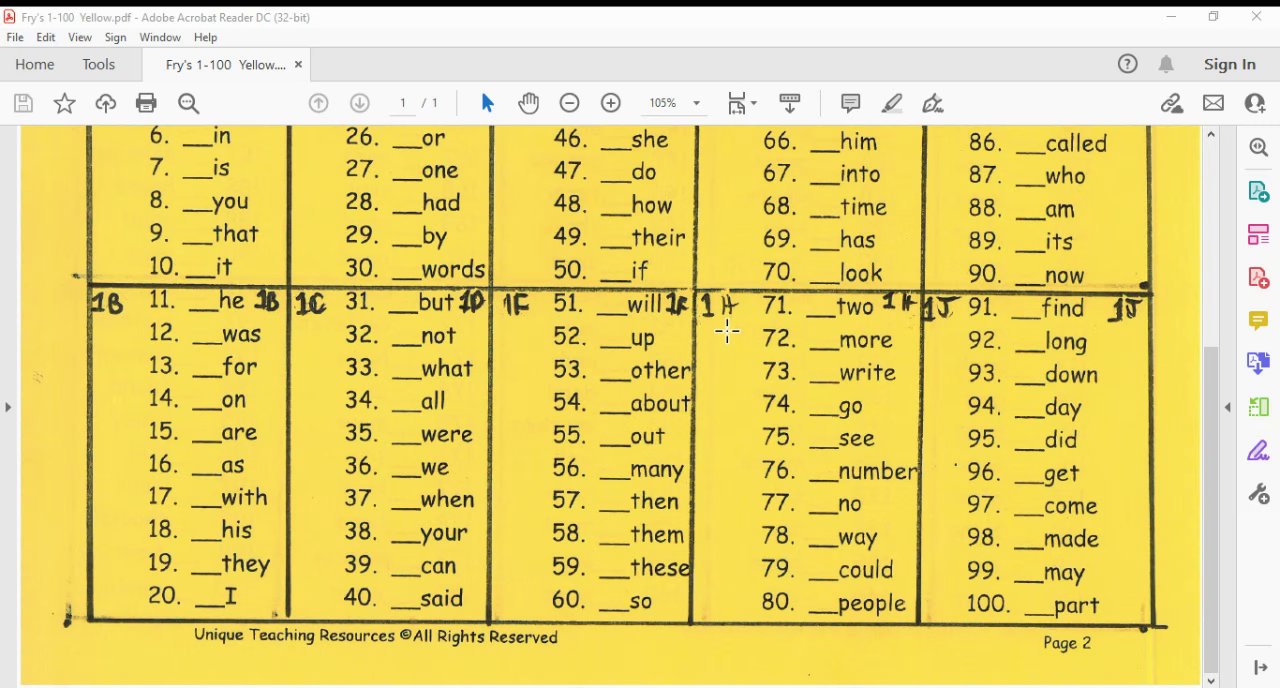Click the share with others icon

pos(1254,103)
